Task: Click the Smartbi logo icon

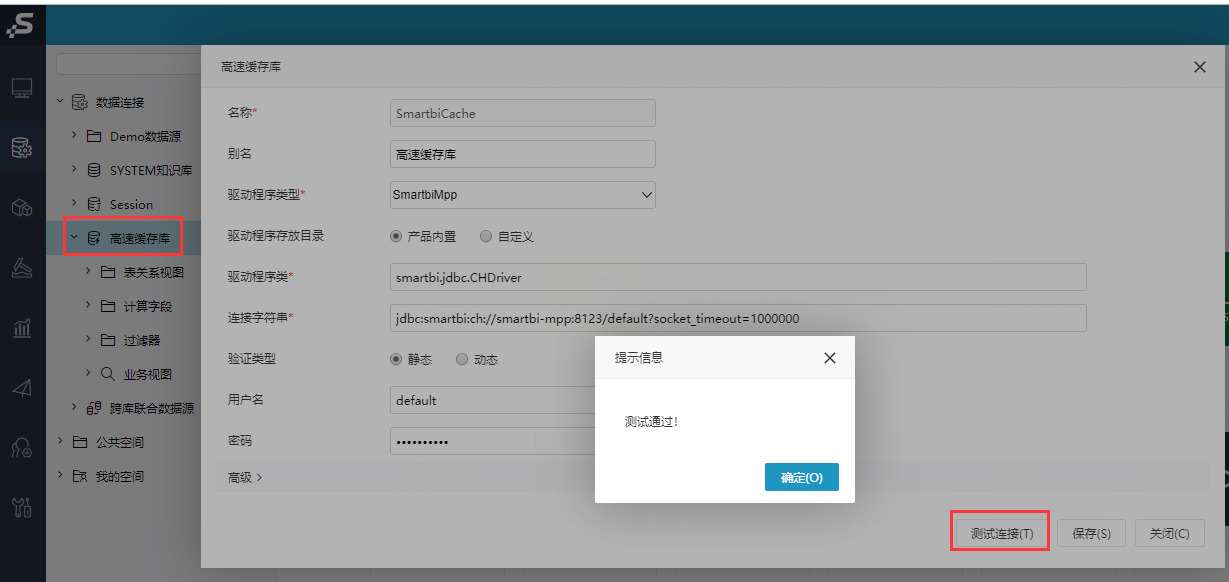Action: coord(21,25)
